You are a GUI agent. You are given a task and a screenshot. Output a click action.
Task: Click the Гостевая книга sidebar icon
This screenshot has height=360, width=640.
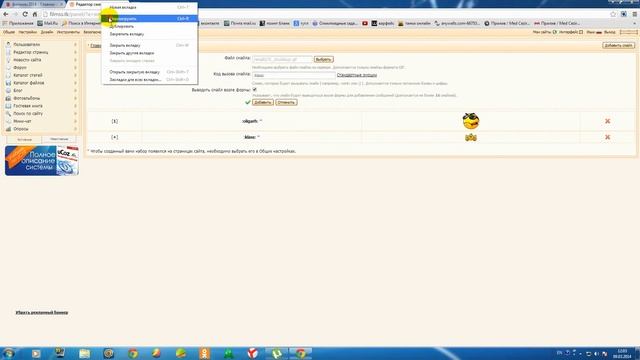point(8,106)
